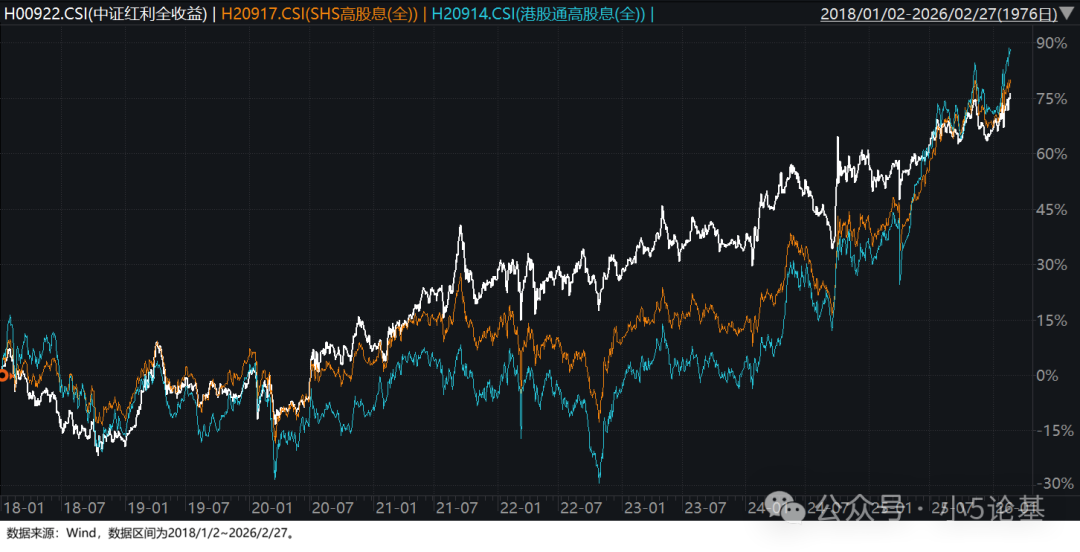Click the 2018/01/02-2026/02/27 date range link
This screenshot has width=1080, height=552.
pyautogui.click(x=939, y=14)
